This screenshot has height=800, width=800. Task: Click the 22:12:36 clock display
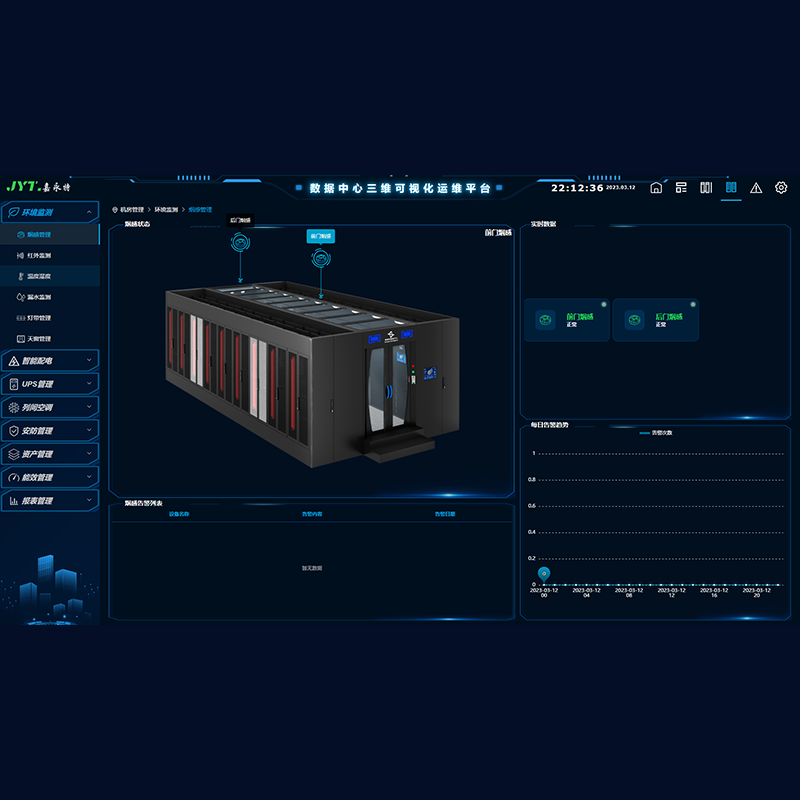click(577, 188)
